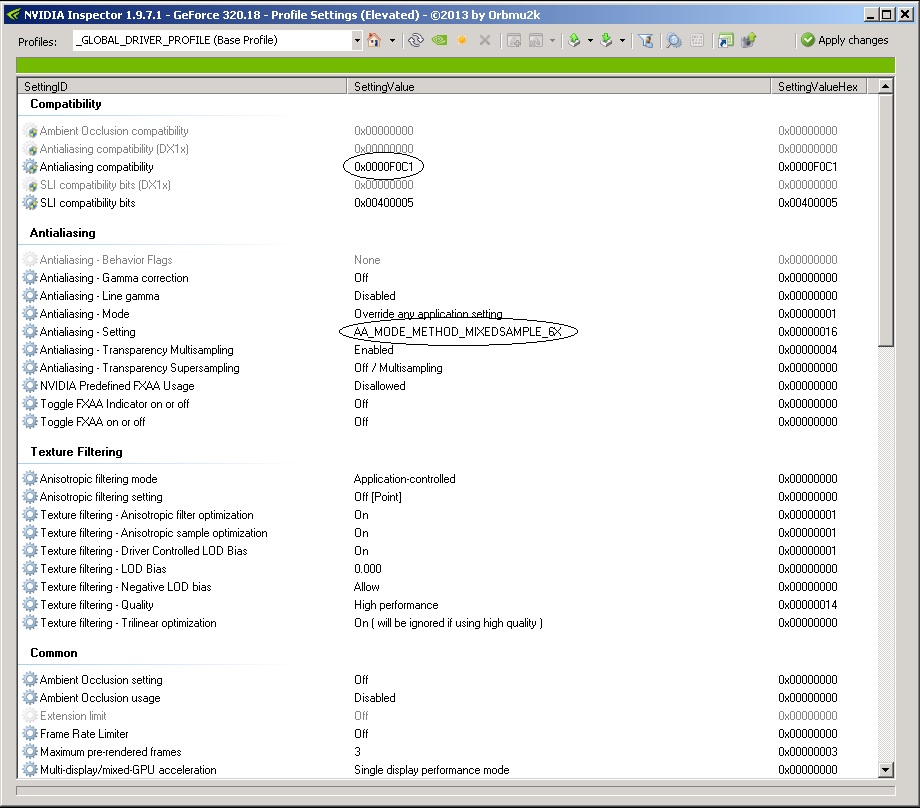Click the Texture filtering - Quality gear icon

click(30, 605)
